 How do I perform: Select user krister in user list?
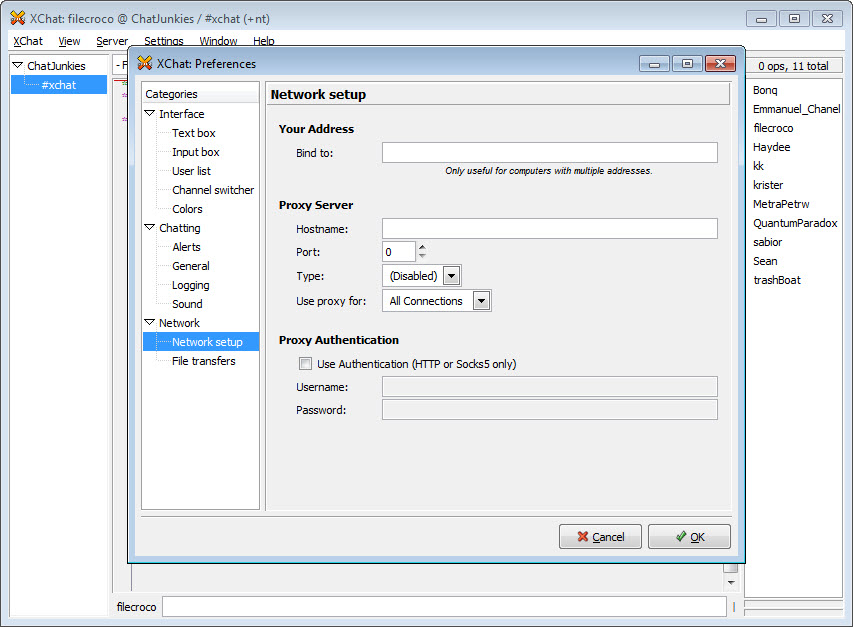pyautogui.click(x=768, y=185)
